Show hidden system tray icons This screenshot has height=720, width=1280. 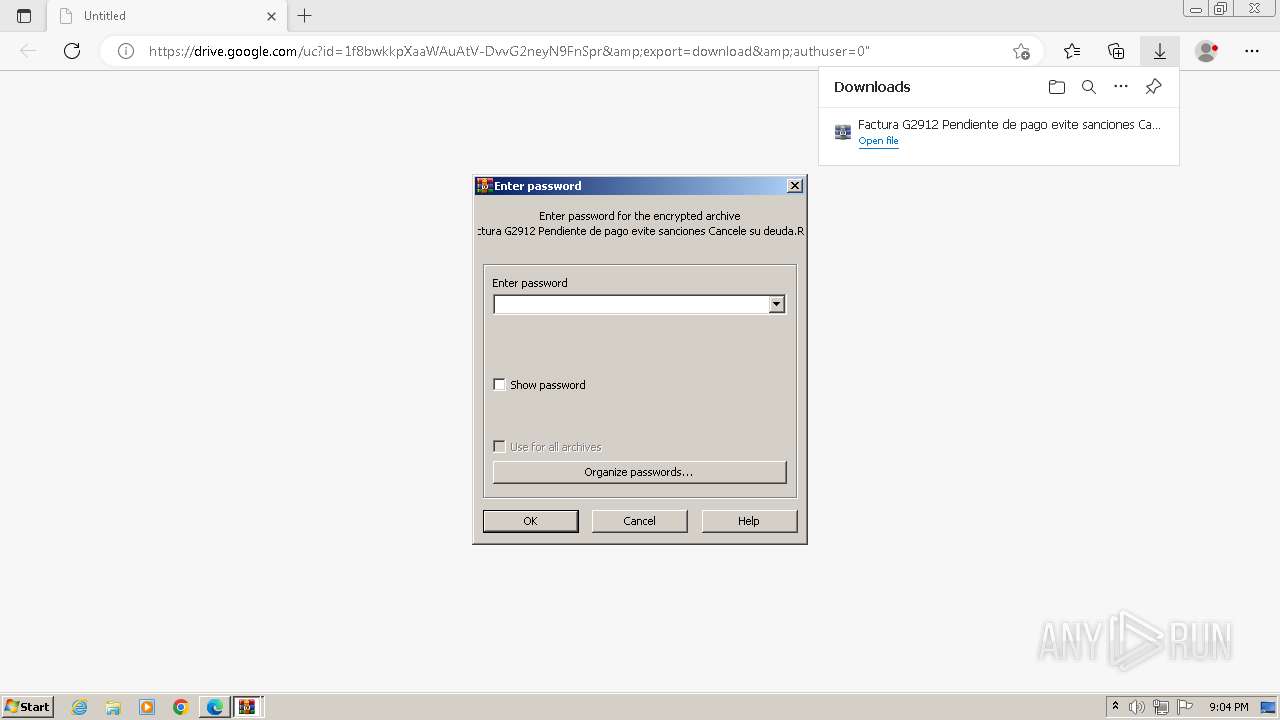tap(1116, 707)
